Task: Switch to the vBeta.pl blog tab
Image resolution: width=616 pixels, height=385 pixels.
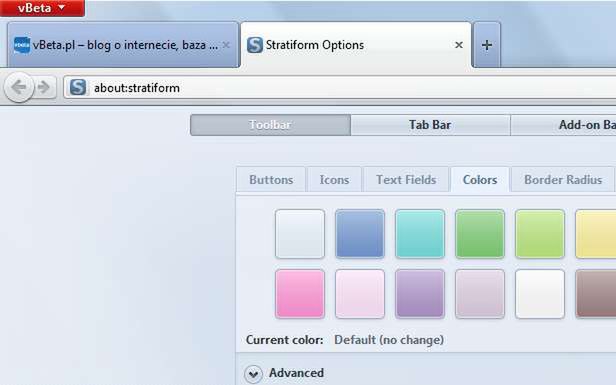Action: point(123,45)
